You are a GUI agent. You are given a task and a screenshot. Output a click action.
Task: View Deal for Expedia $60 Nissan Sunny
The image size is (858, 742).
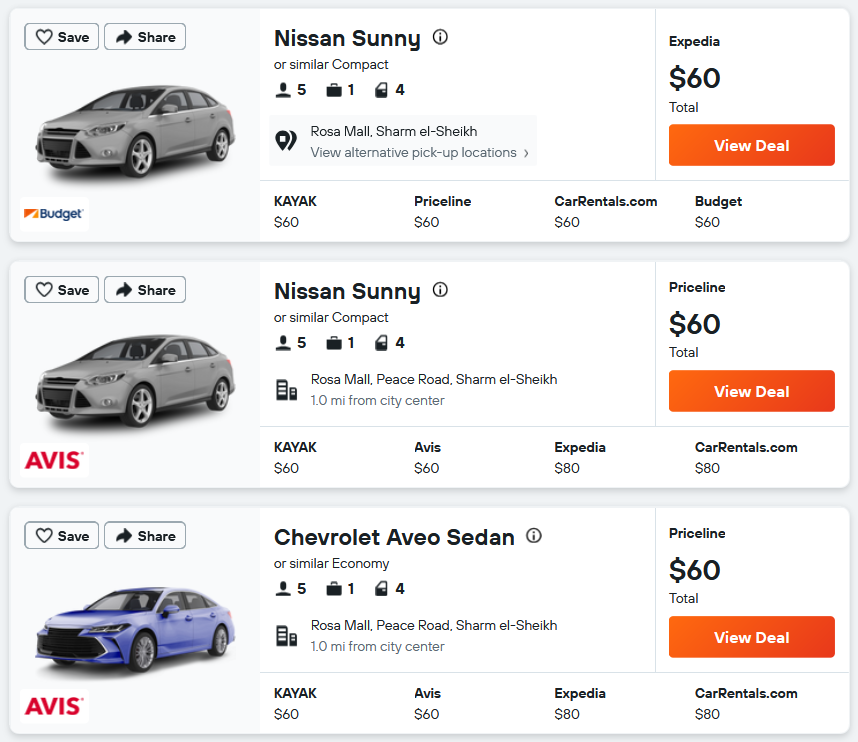[x=751, y=145]
